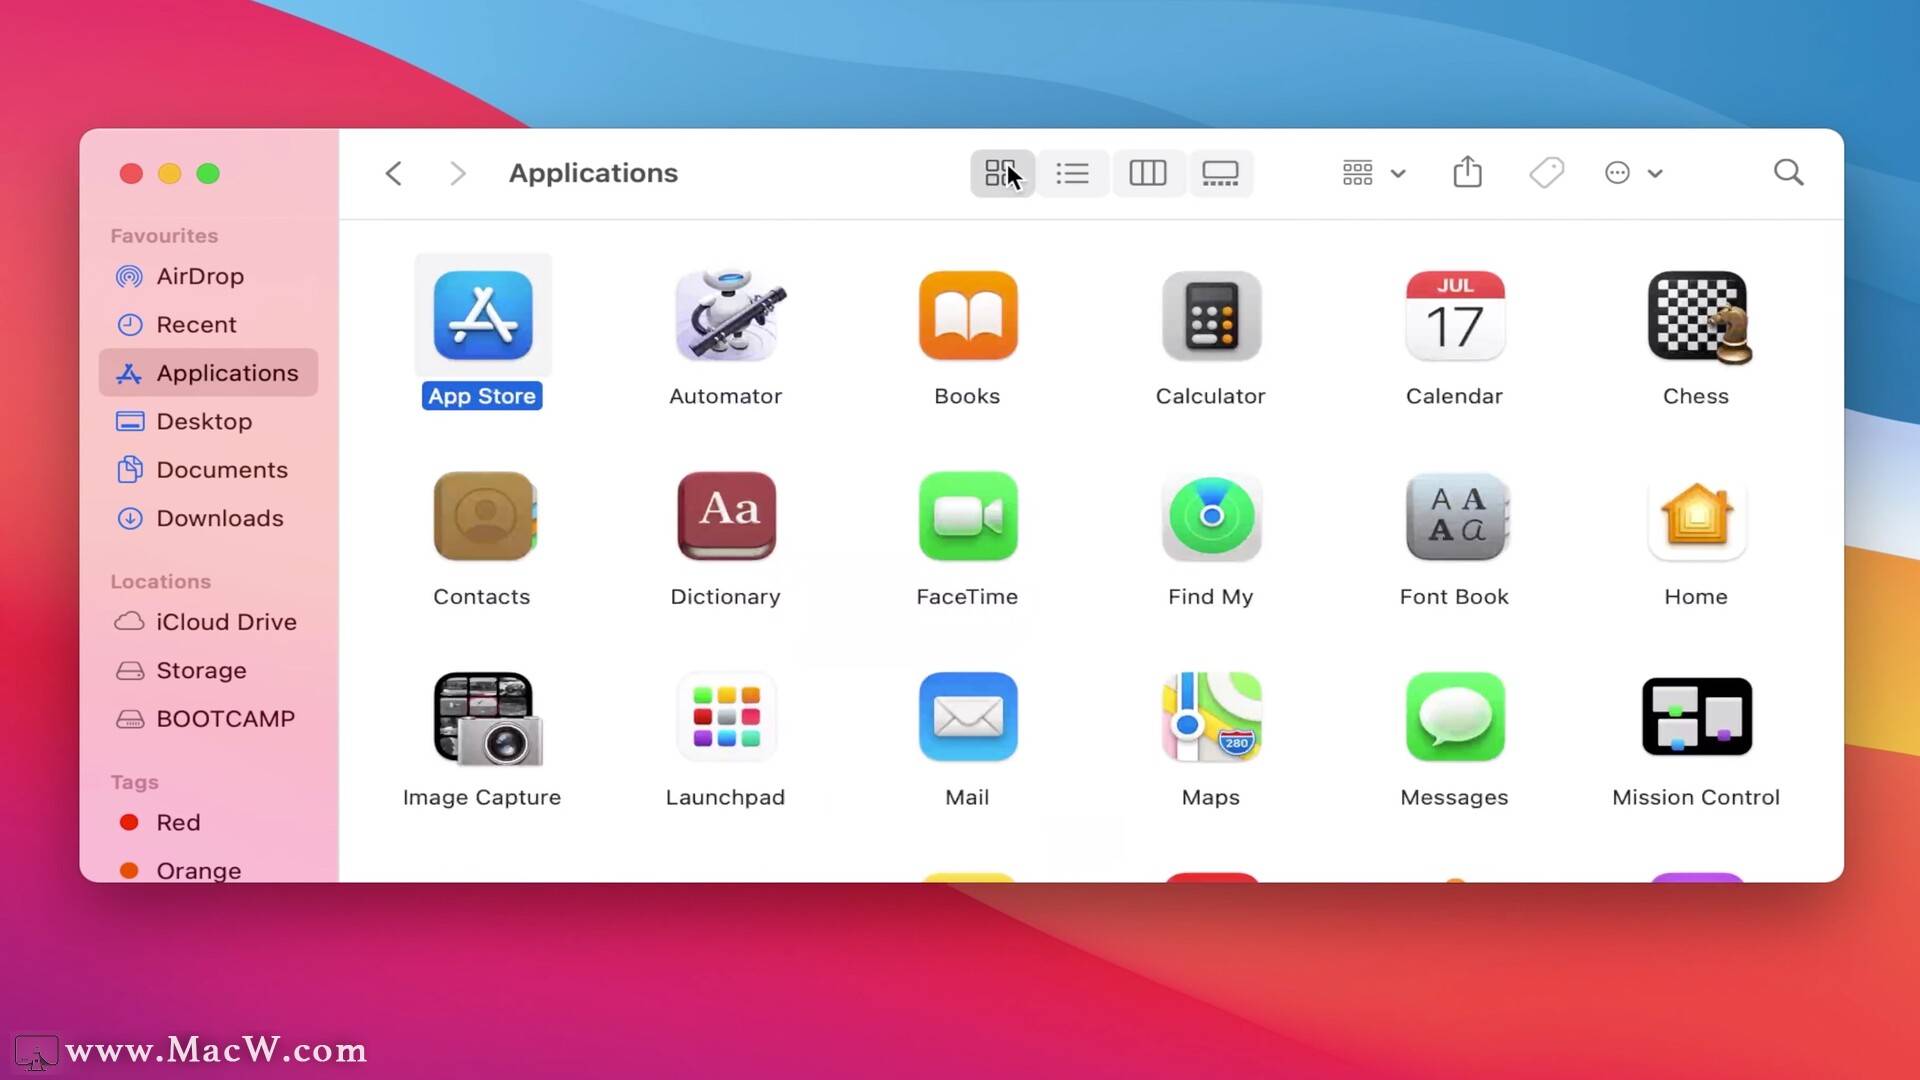The image size is (1920, 1080).
Task: Select the Maps app icon
Action: pyautogui.click(x=1211, y=717)
